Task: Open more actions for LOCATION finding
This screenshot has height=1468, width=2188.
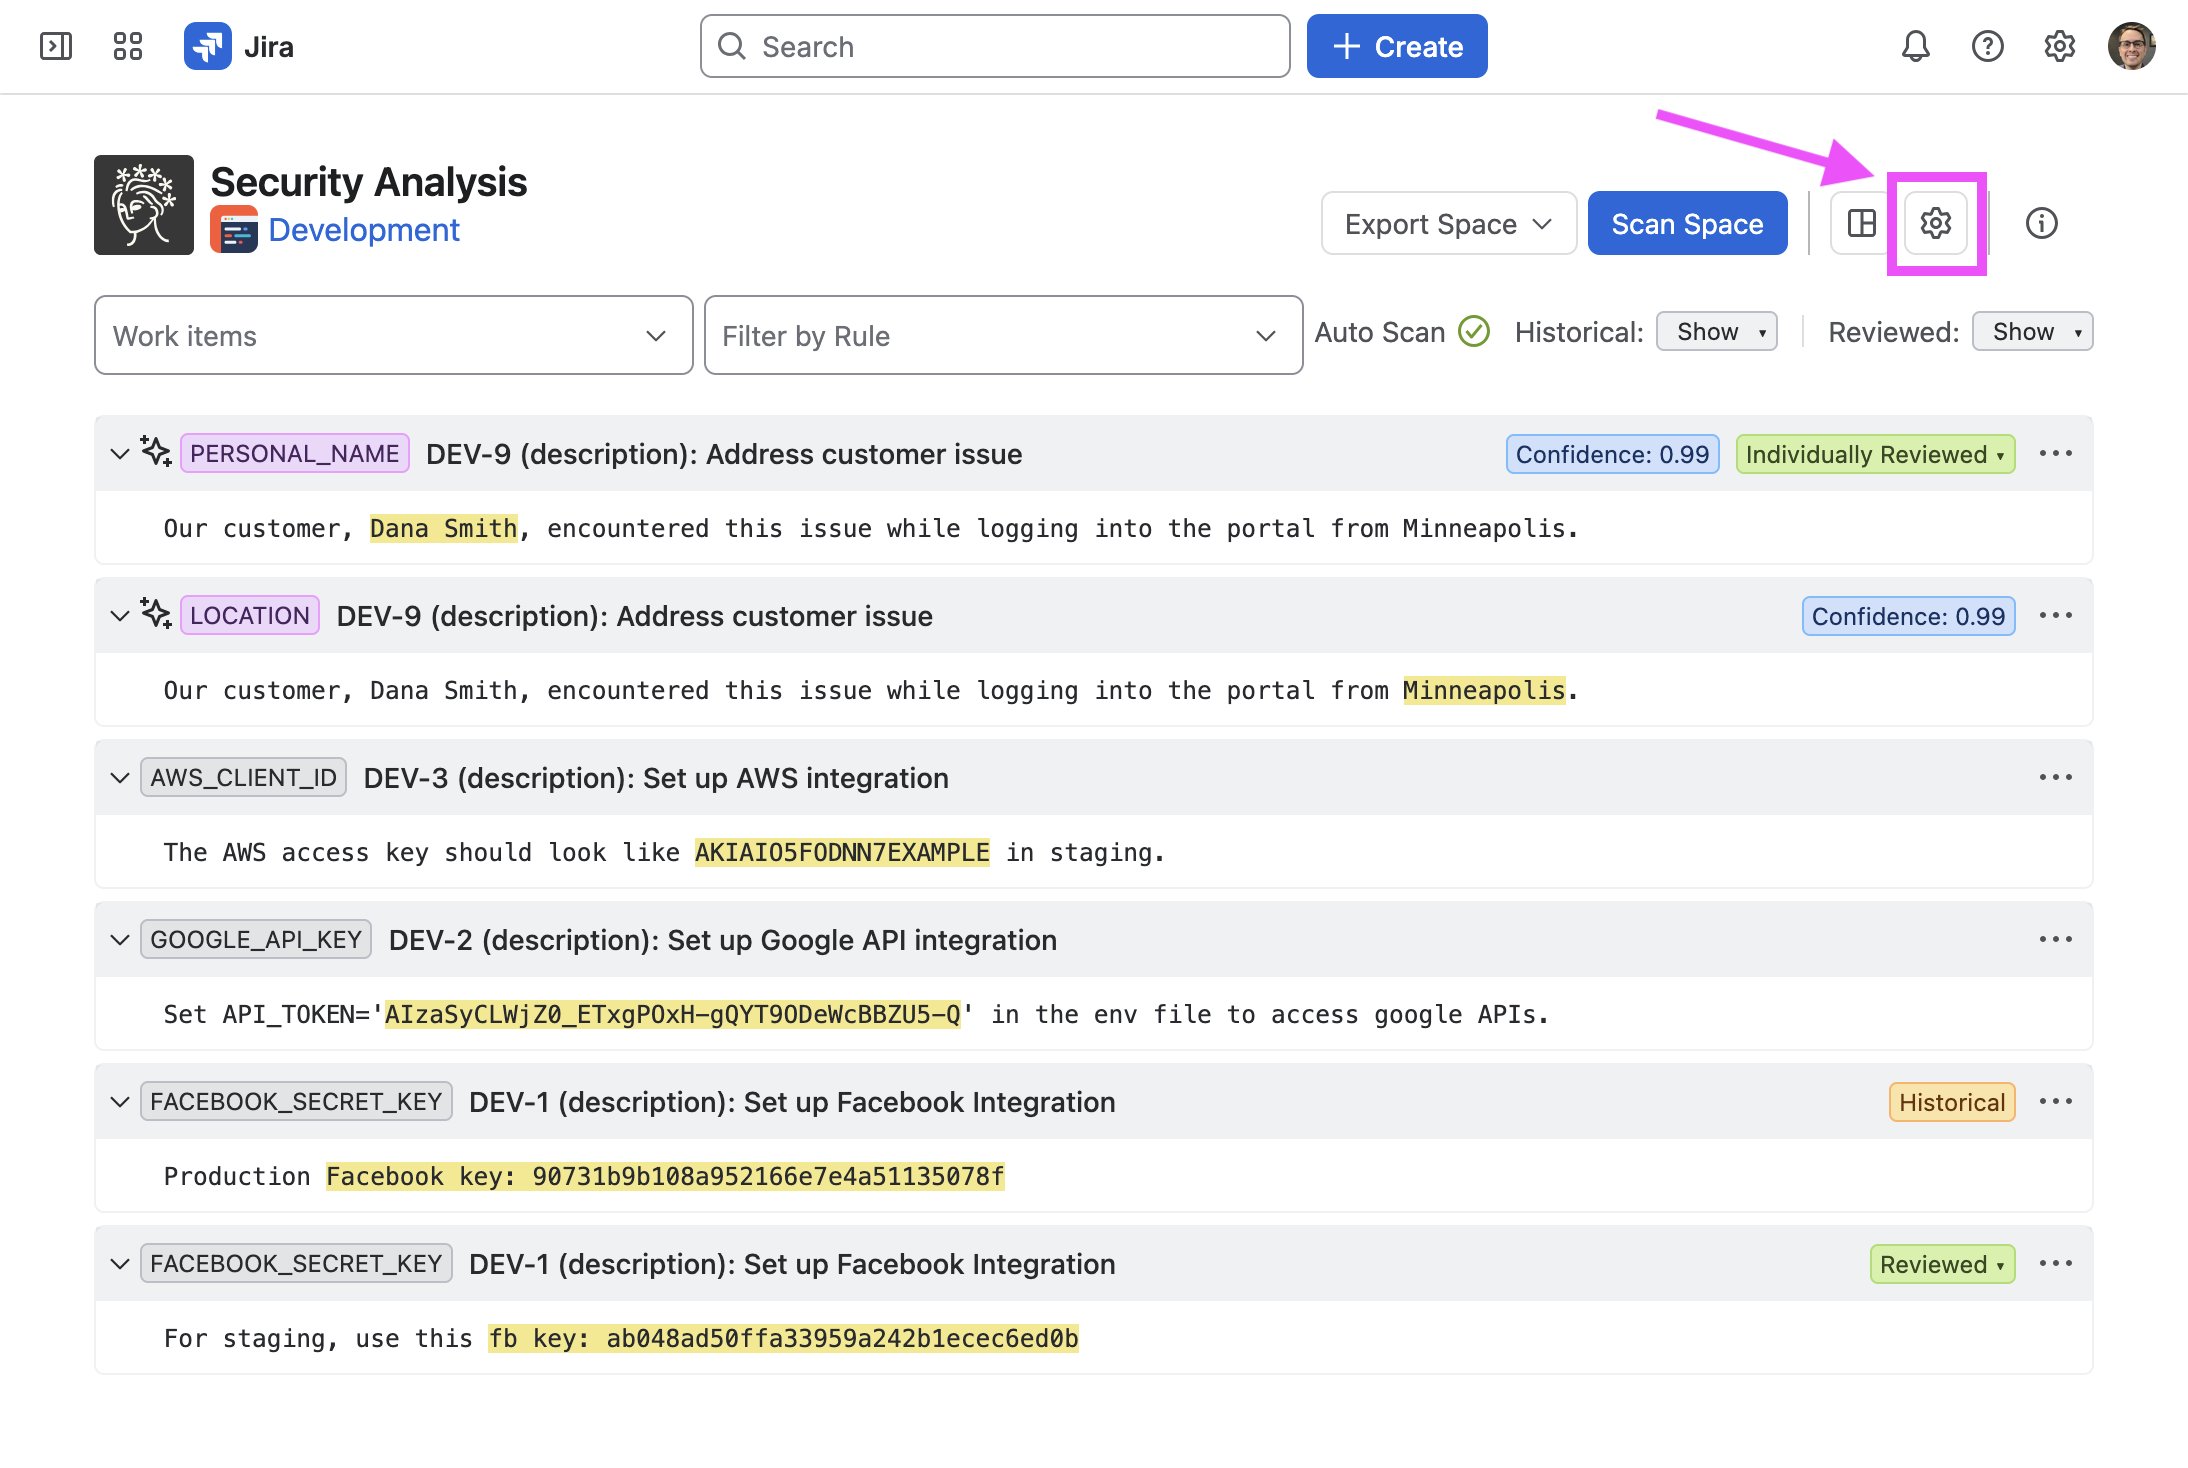Action: [2056, 616]
